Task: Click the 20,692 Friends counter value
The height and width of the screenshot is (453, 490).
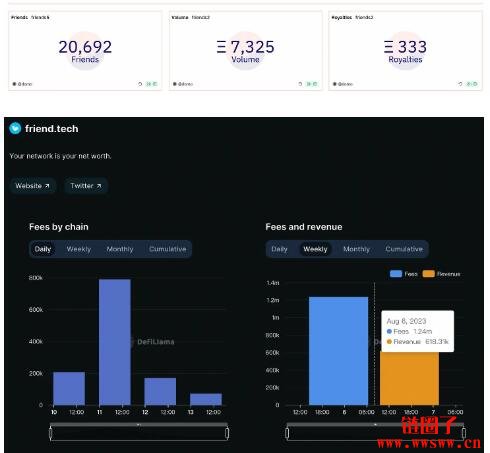Action: pos(85,47)
